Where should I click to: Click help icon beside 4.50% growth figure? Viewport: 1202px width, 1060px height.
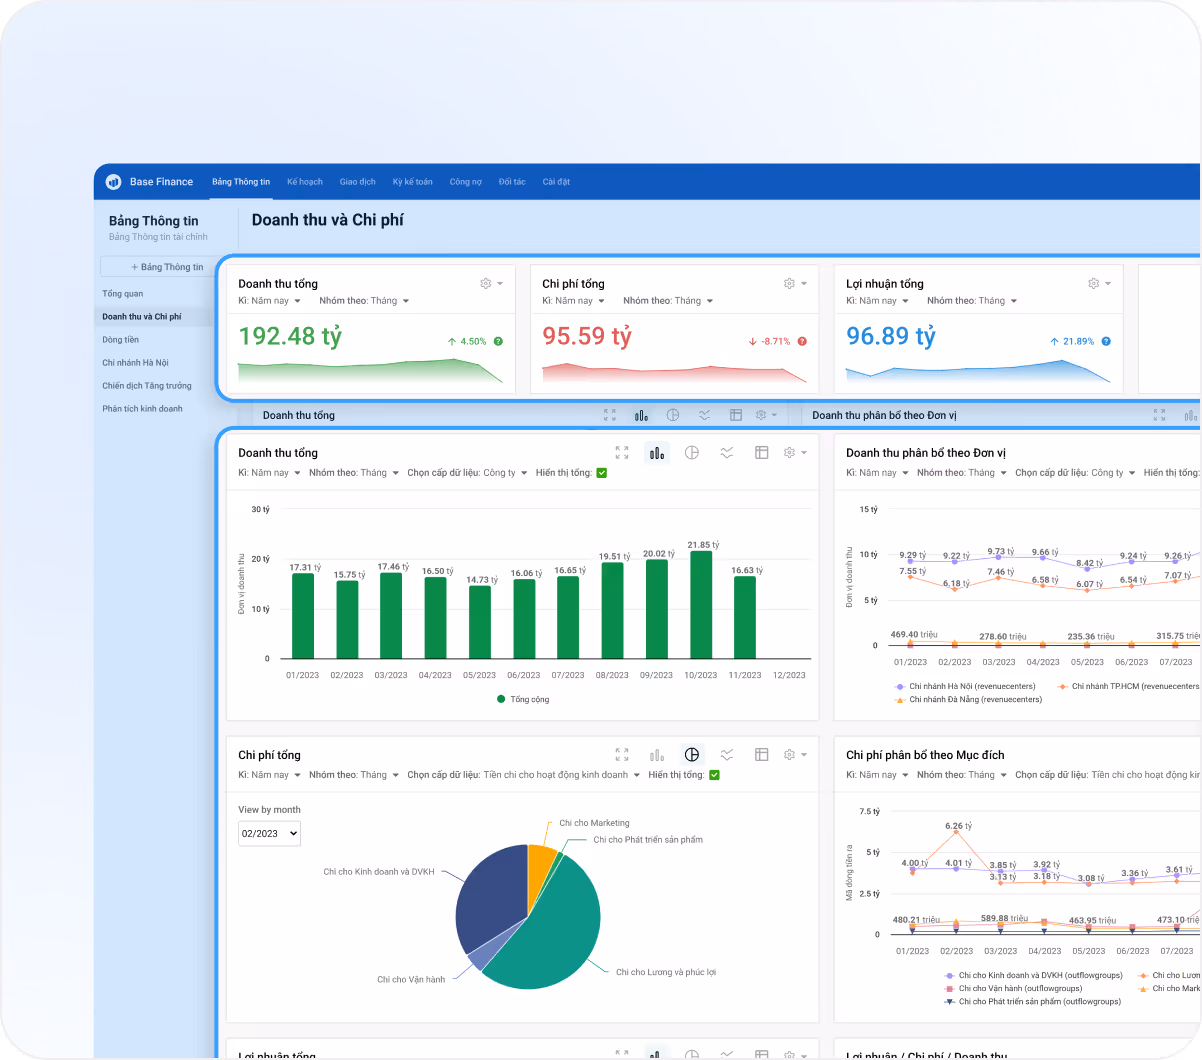pos(498,342)
